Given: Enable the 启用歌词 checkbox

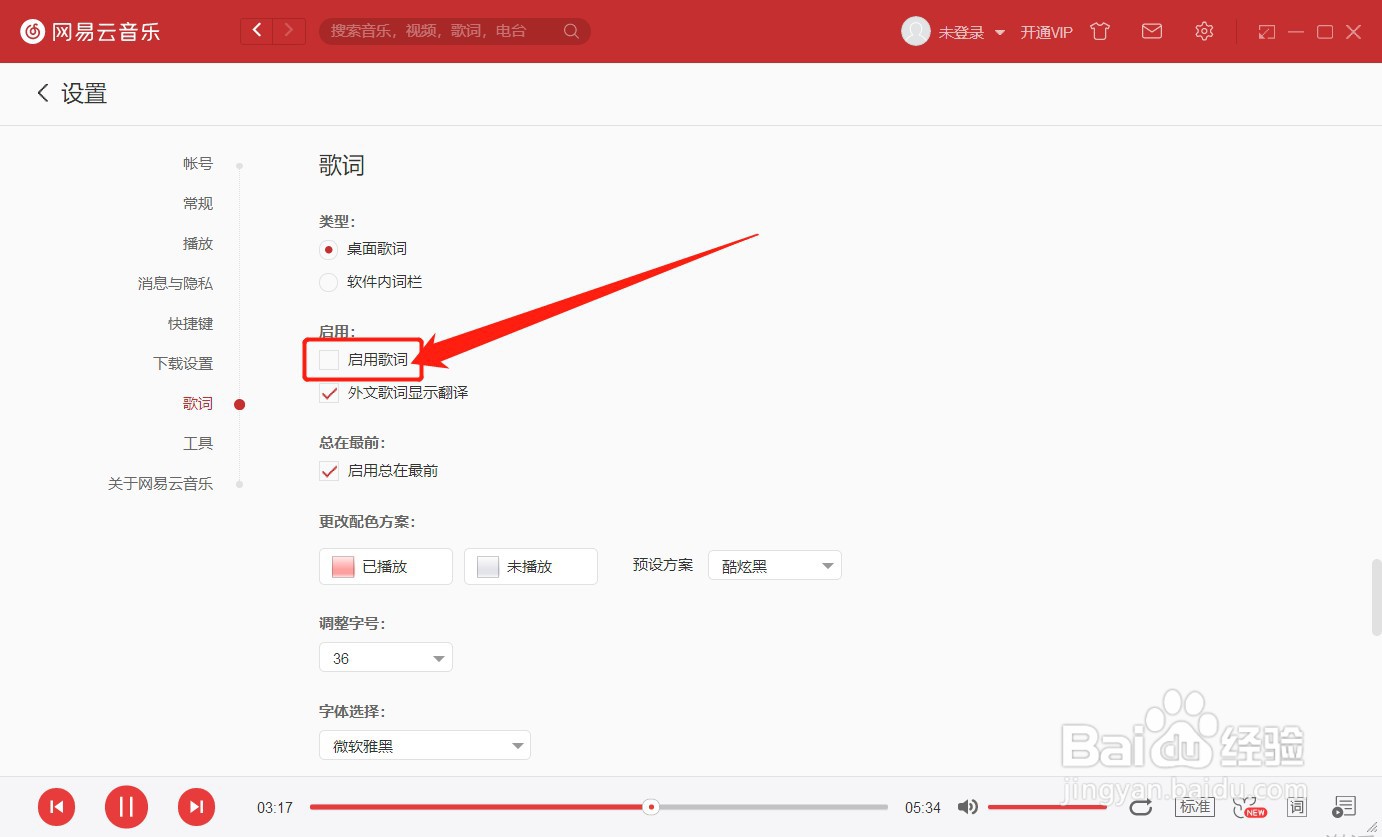Looking at the screenshot, I should pos(328,360).
